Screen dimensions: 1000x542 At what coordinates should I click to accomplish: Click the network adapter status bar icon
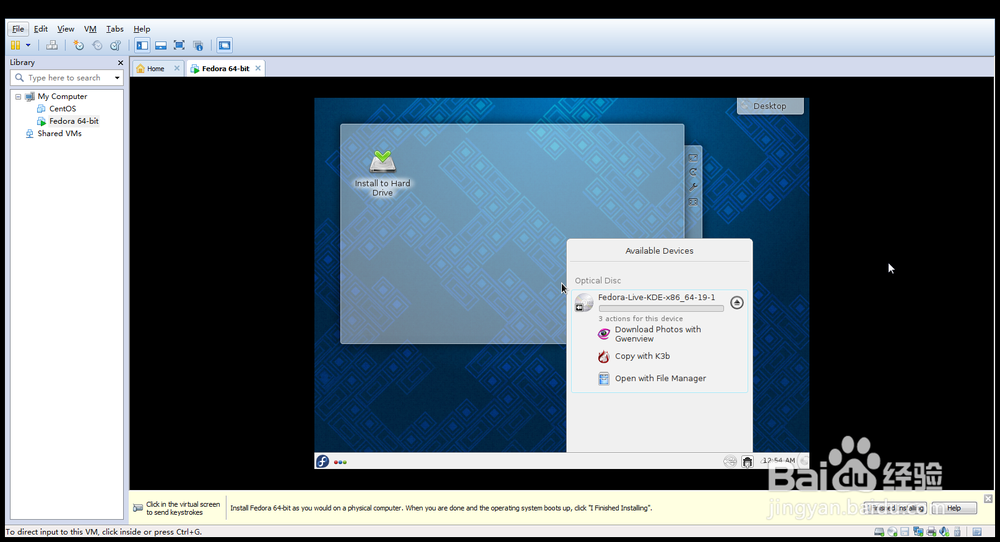click(x=918, y=532)
